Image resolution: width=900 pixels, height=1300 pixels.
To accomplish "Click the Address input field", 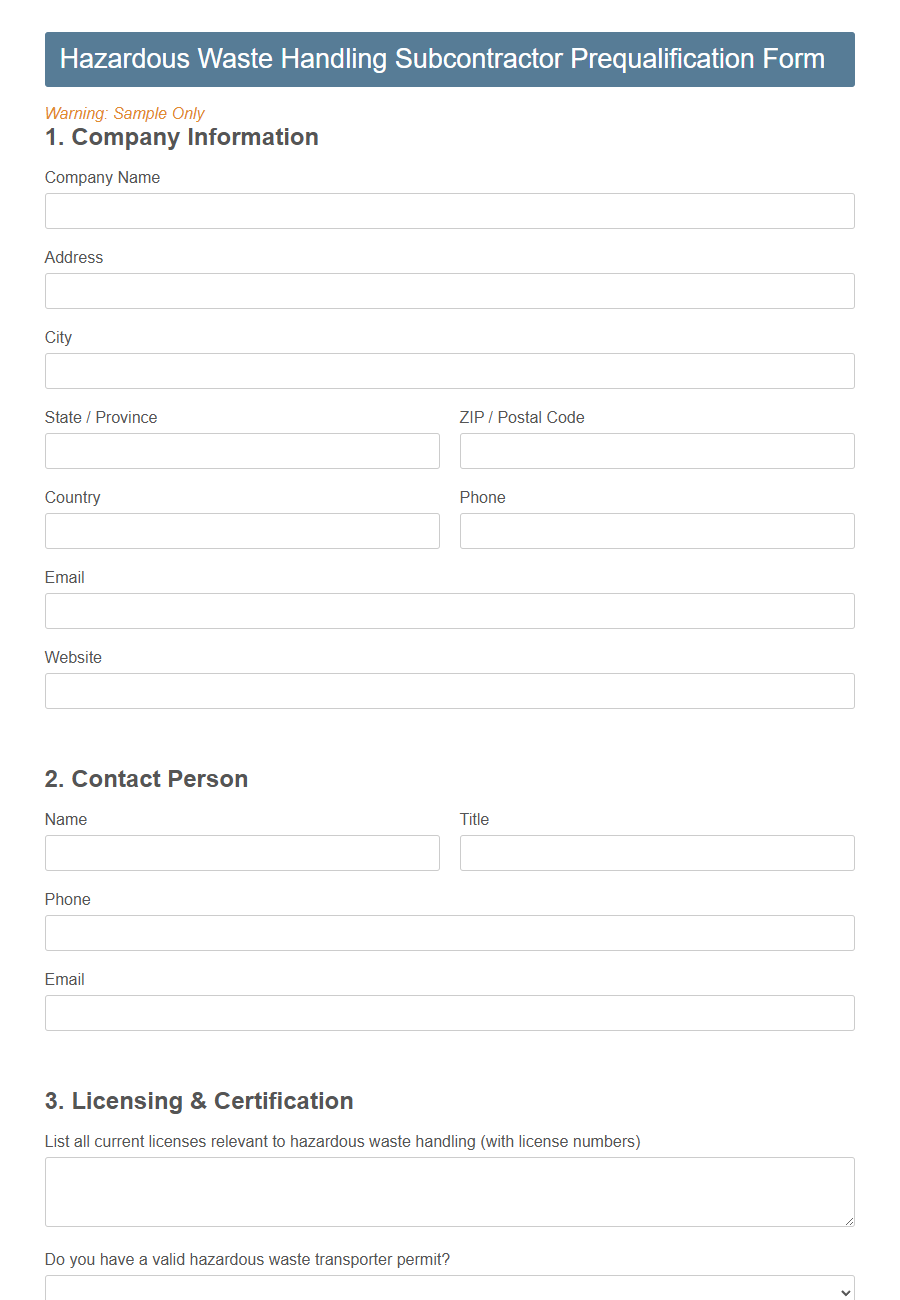I will click(450, 291).
